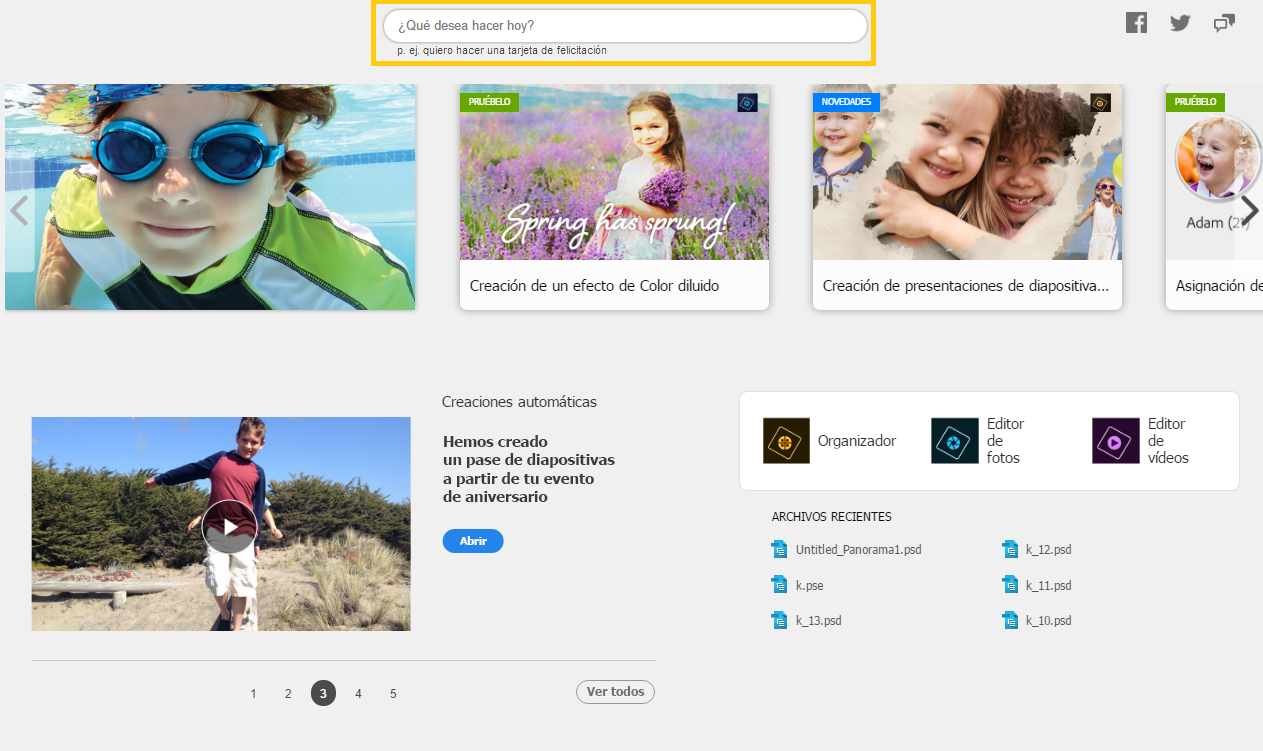Click the k_12.psd file icon
This screenshot has height=751, width=1263.
click(x=1010, y=549)
